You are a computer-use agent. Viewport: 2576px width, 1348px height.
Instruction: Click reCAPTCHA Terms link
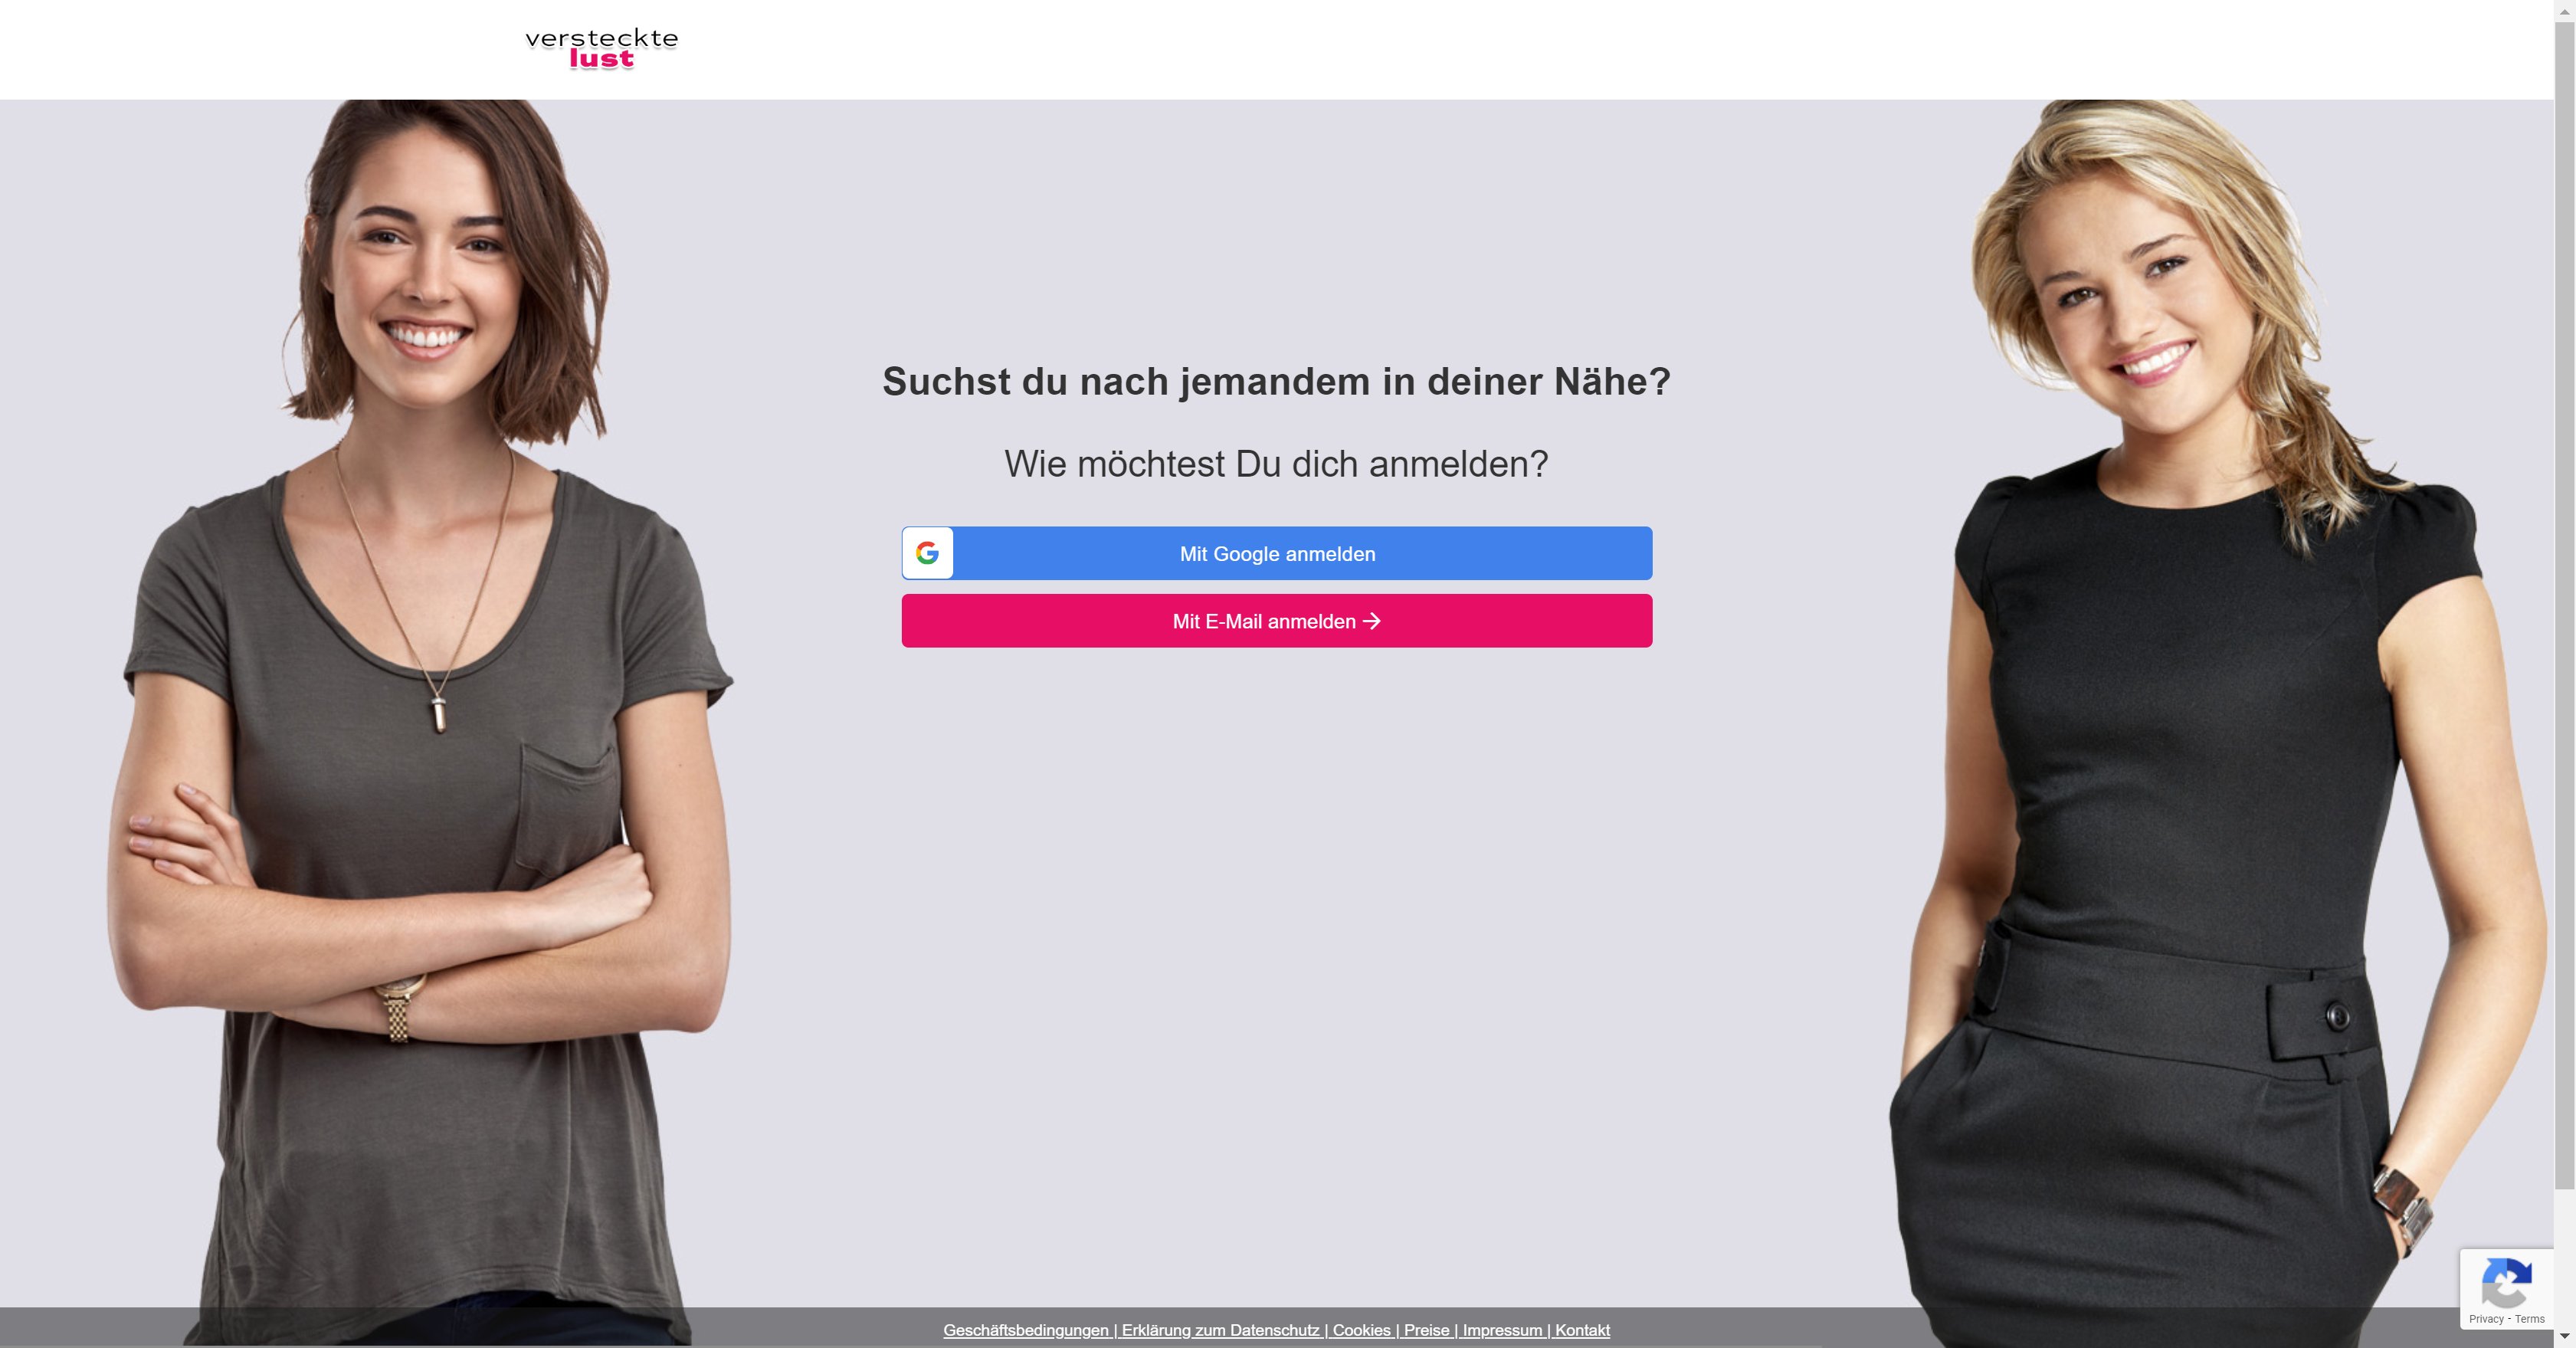[2529, 1319]
